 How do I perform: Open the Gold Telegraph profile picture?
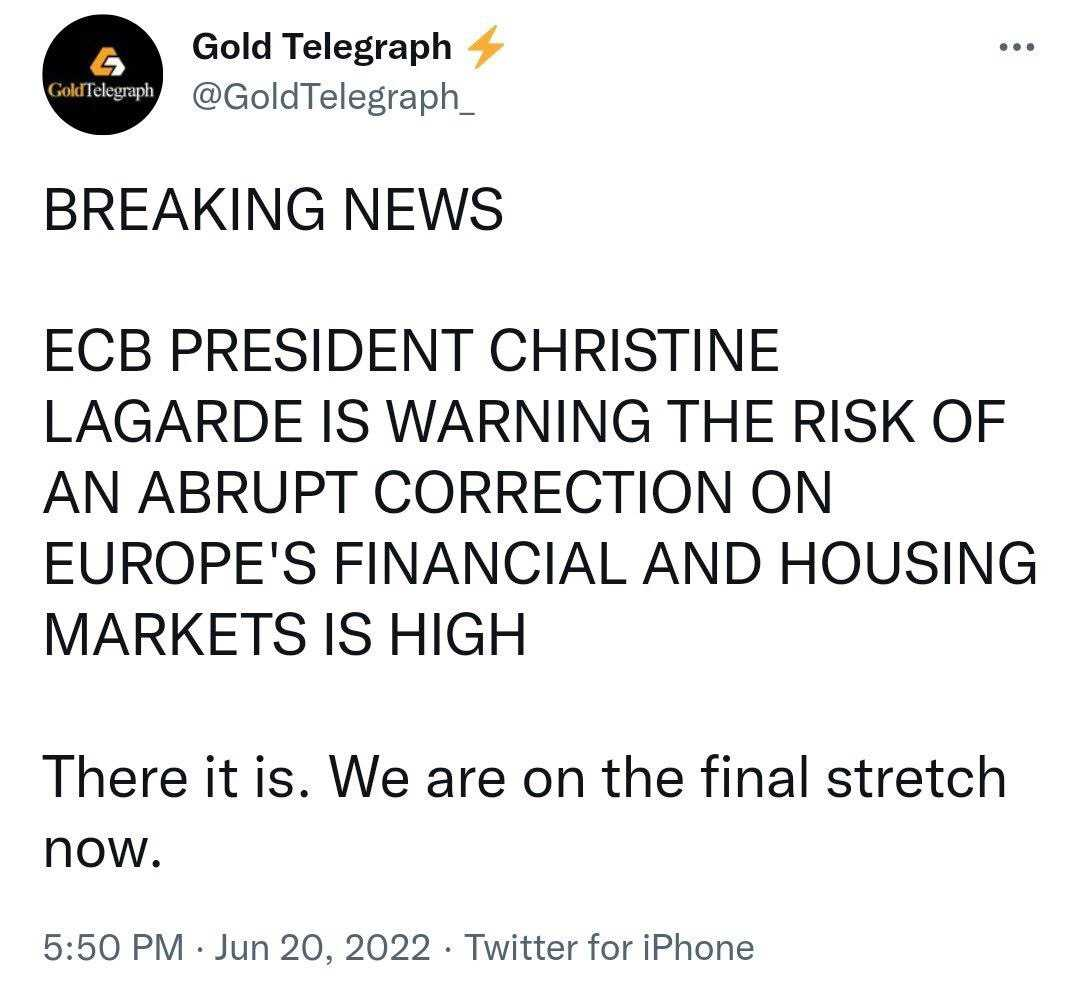point(103,74)
